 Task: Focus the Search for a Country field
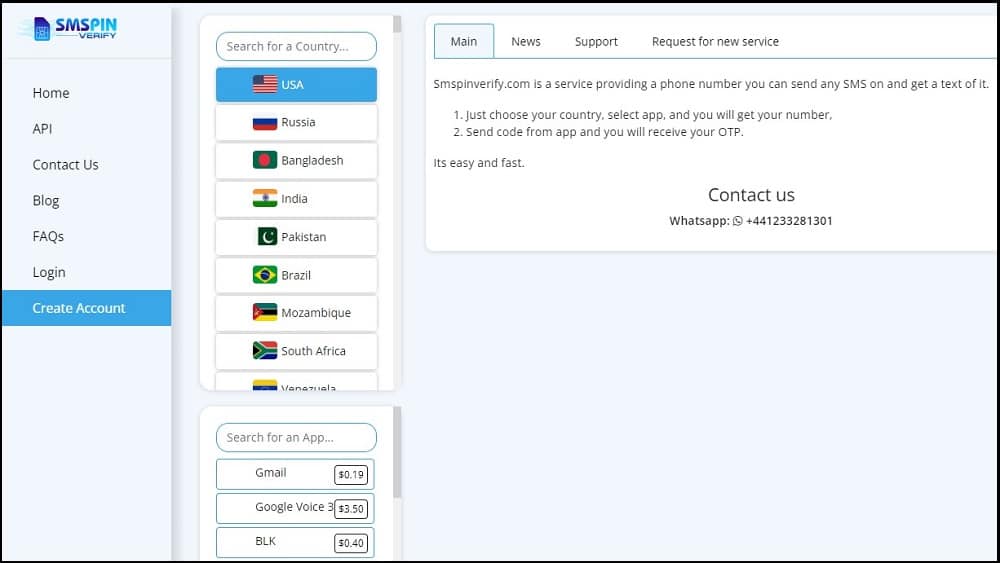(297, 47)
